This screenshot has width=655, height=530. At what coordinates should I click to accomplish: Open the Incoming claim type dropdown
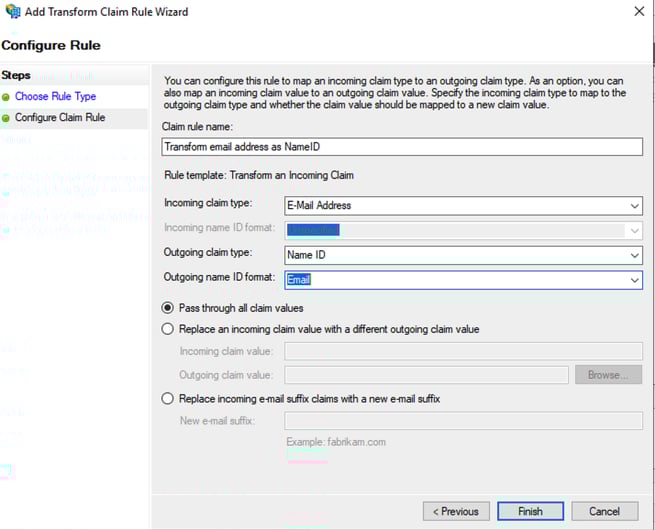click(634, 205)
